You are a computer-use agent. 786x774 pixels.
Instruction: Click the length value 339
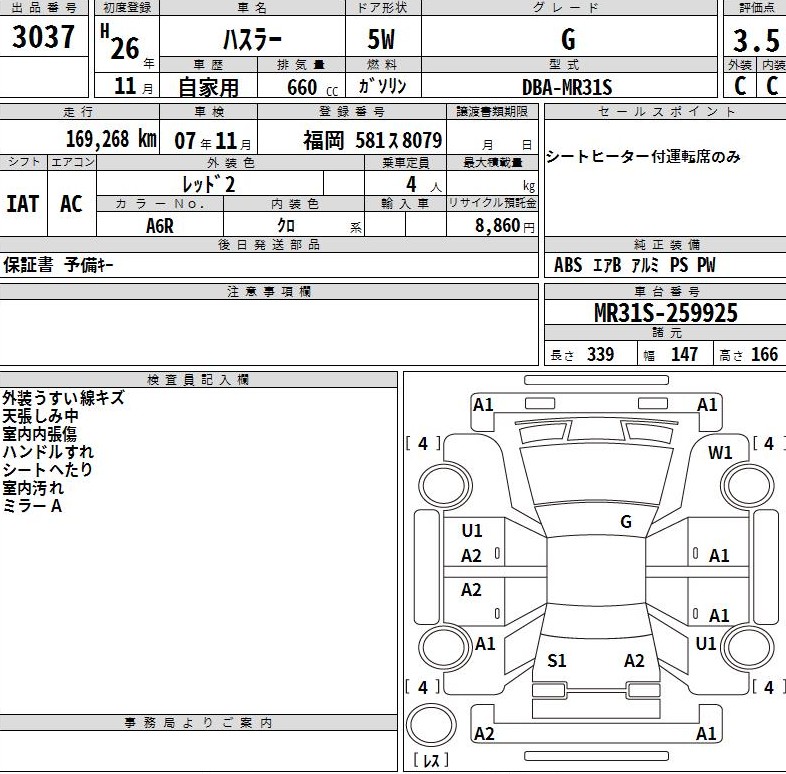(x=601, y=354)
